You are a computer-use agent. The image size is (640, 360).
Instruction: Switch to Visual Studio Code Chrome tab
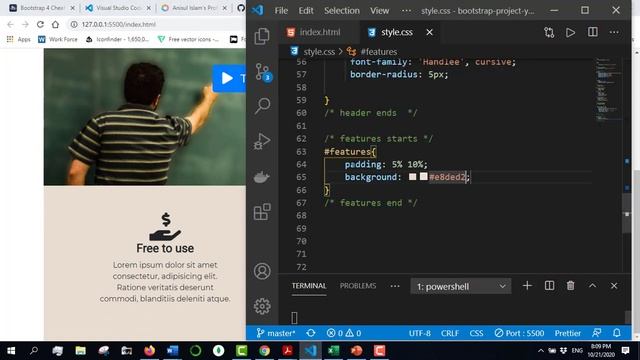tap(118, 8)
